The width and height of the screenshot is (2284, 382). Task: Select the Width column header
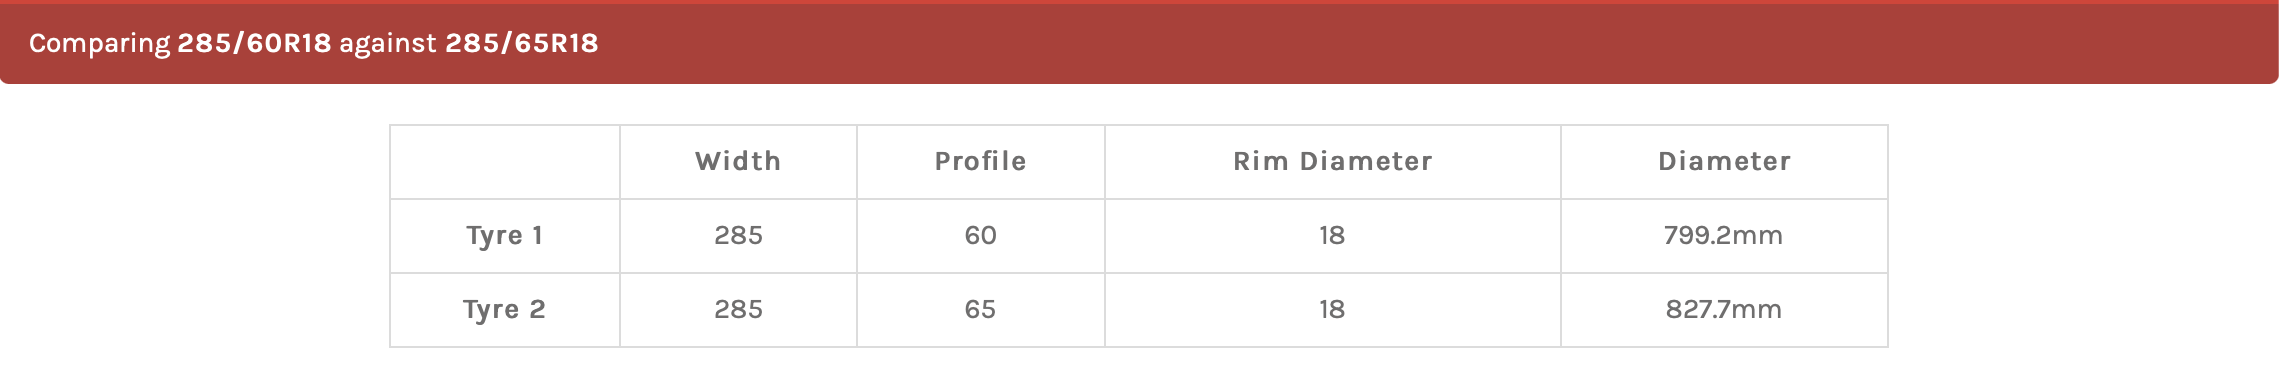coord(738,162)
